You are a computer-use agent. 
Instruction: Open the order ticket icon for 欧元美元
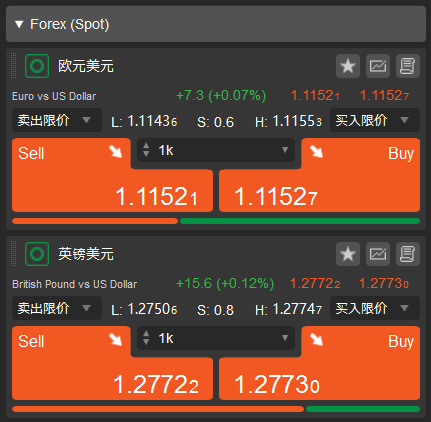point(408,66)
